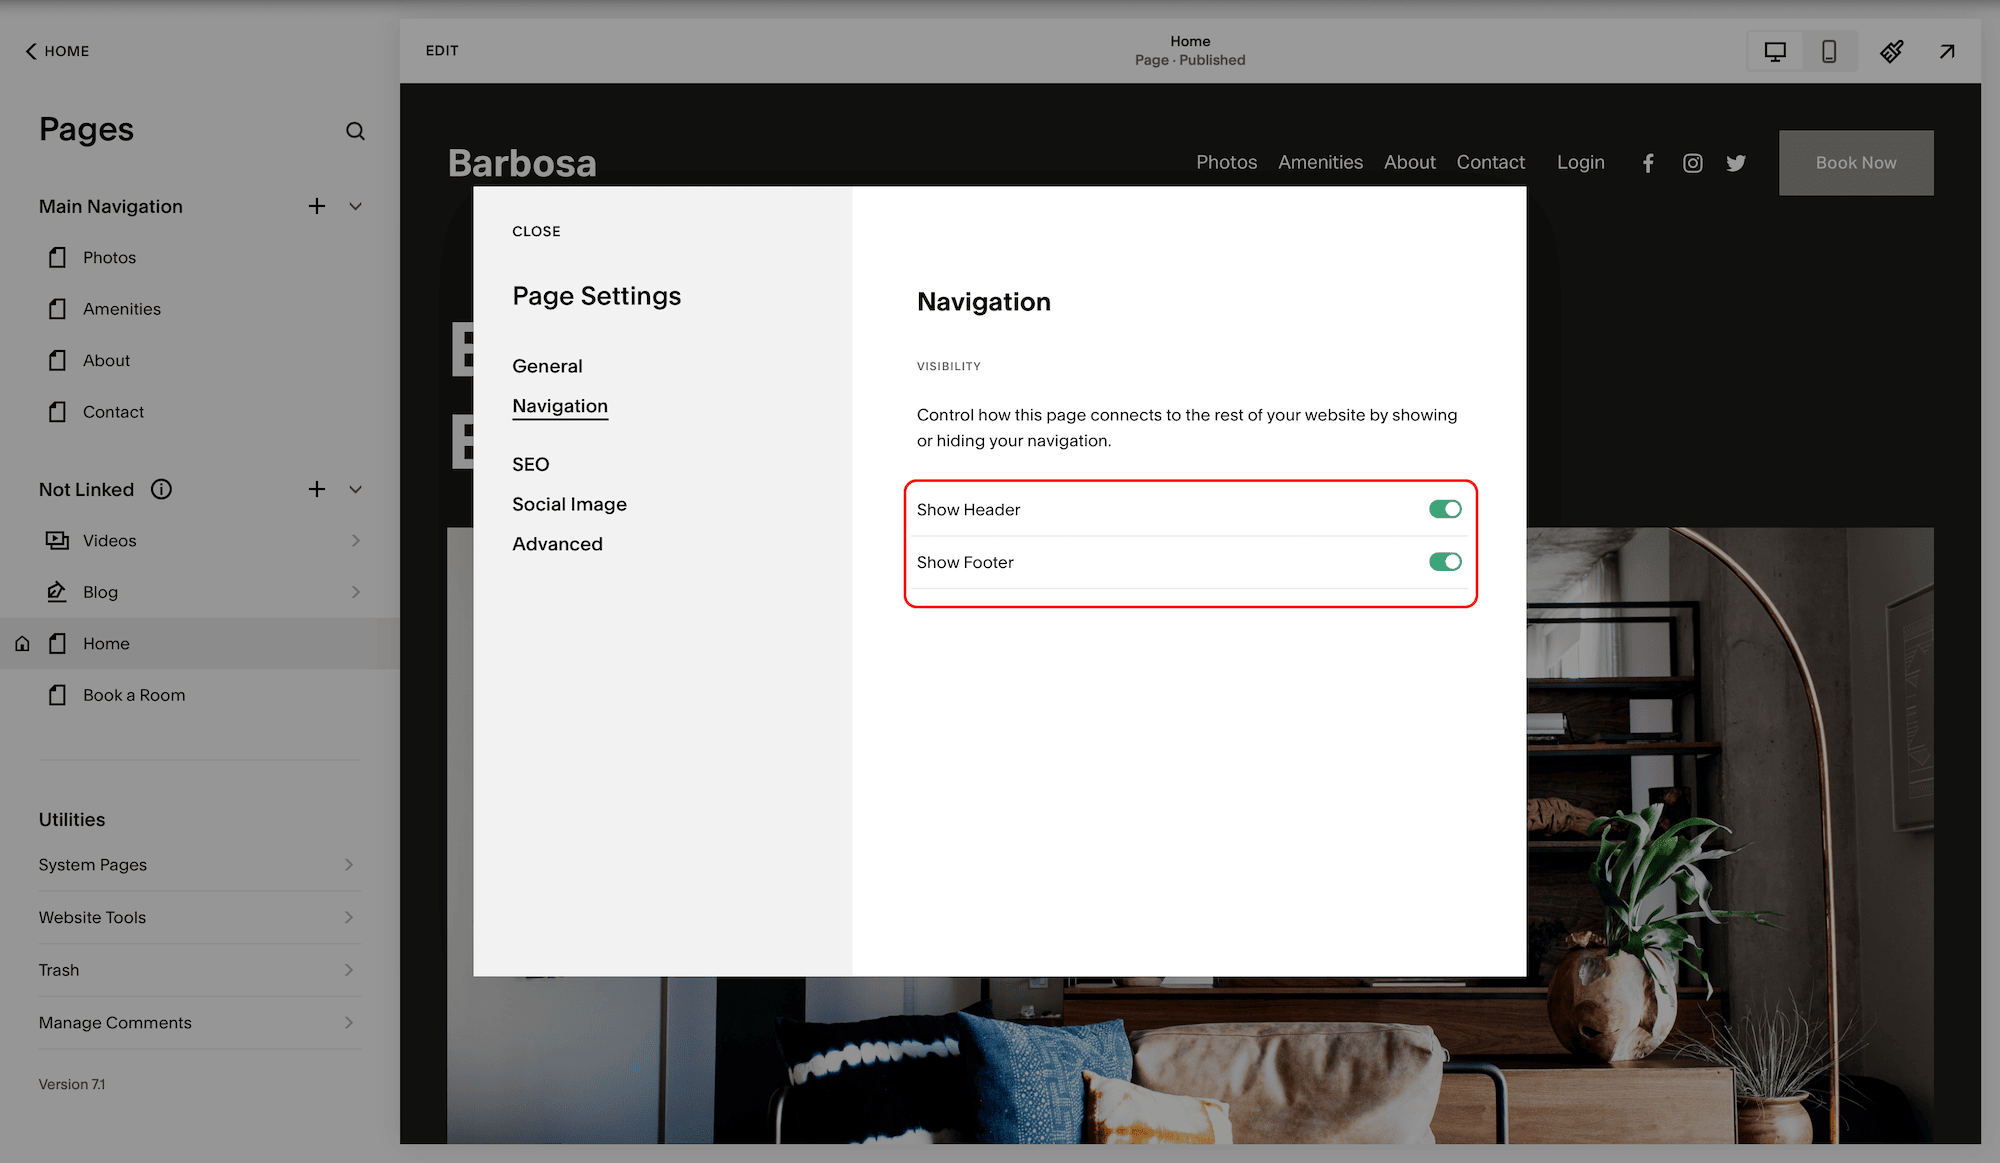The image size is (2000, 1163).
Task: Select the Advanced settings tab
Action: pyautogui.click(x=557, y=544)
